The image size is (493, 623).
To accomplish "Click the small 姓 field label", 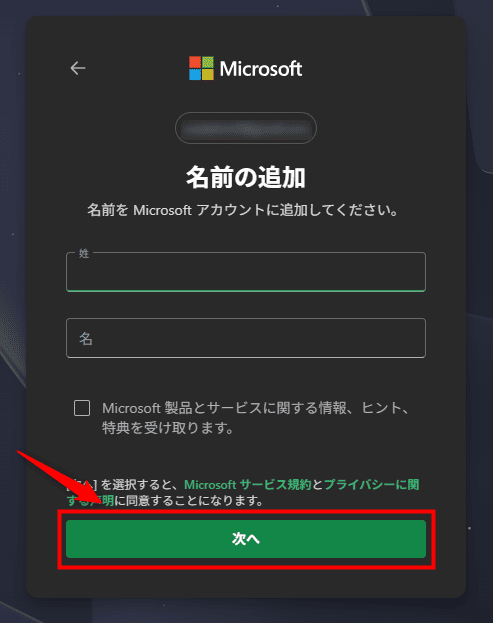I will [x=84, y=253].
